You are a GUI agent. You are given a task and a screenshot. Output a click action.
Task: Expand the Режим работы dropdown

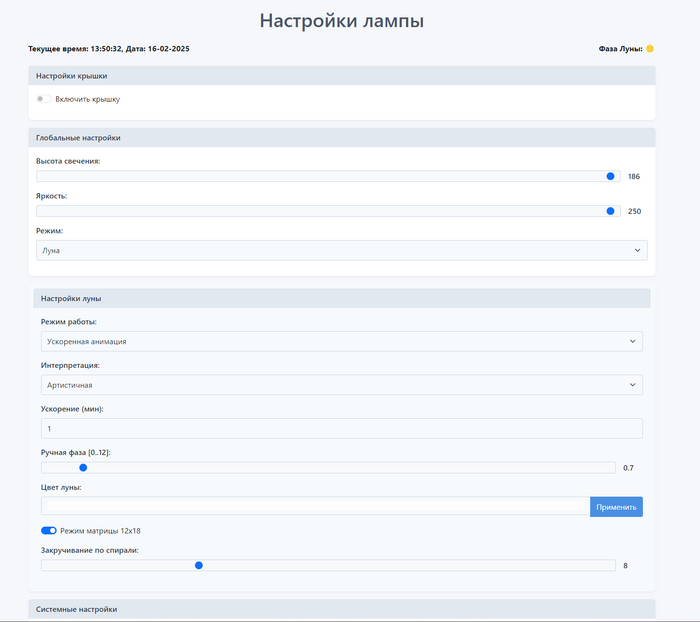coord(341,341)
